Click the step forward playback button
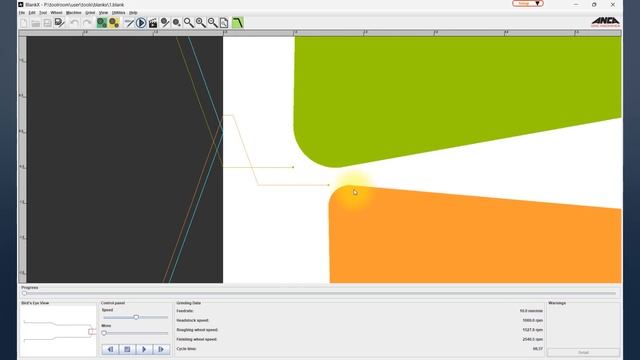 pos(161,349)
